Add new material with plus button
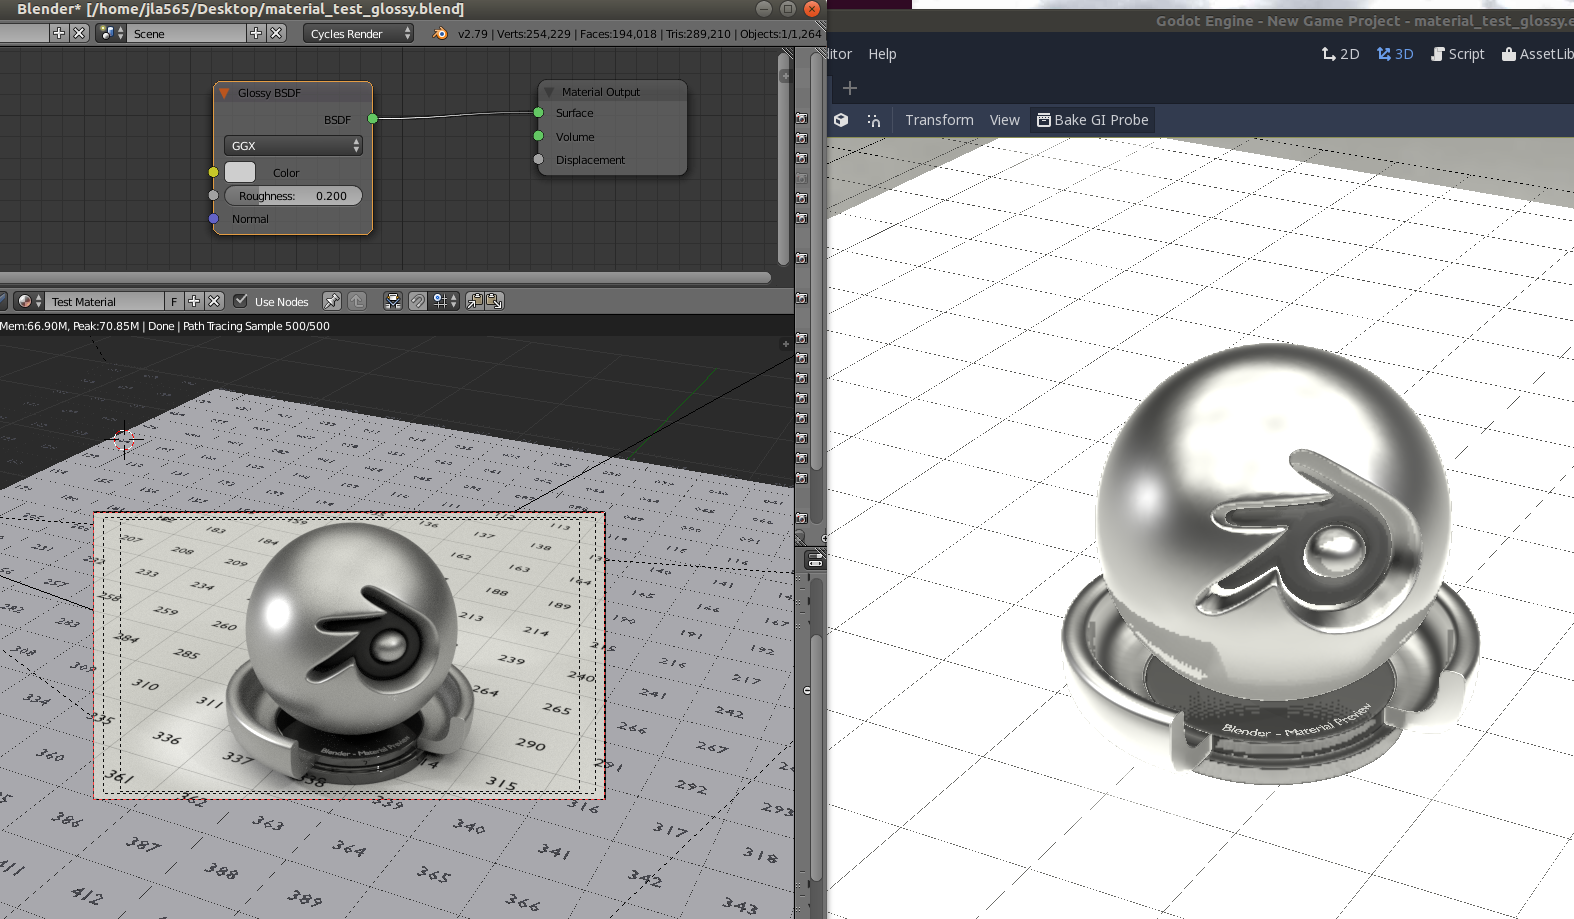The height and width of the screenshot is (919, 1574). point(194,301)
